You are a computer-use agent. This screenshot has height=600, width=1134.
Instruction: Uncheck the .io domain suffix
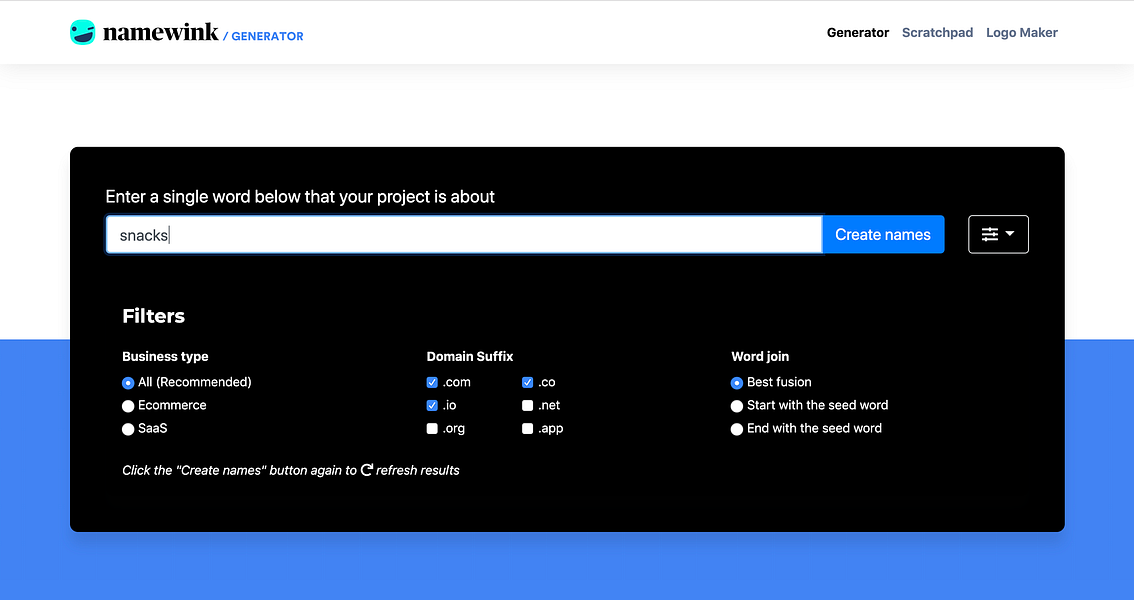click(431, 405)
